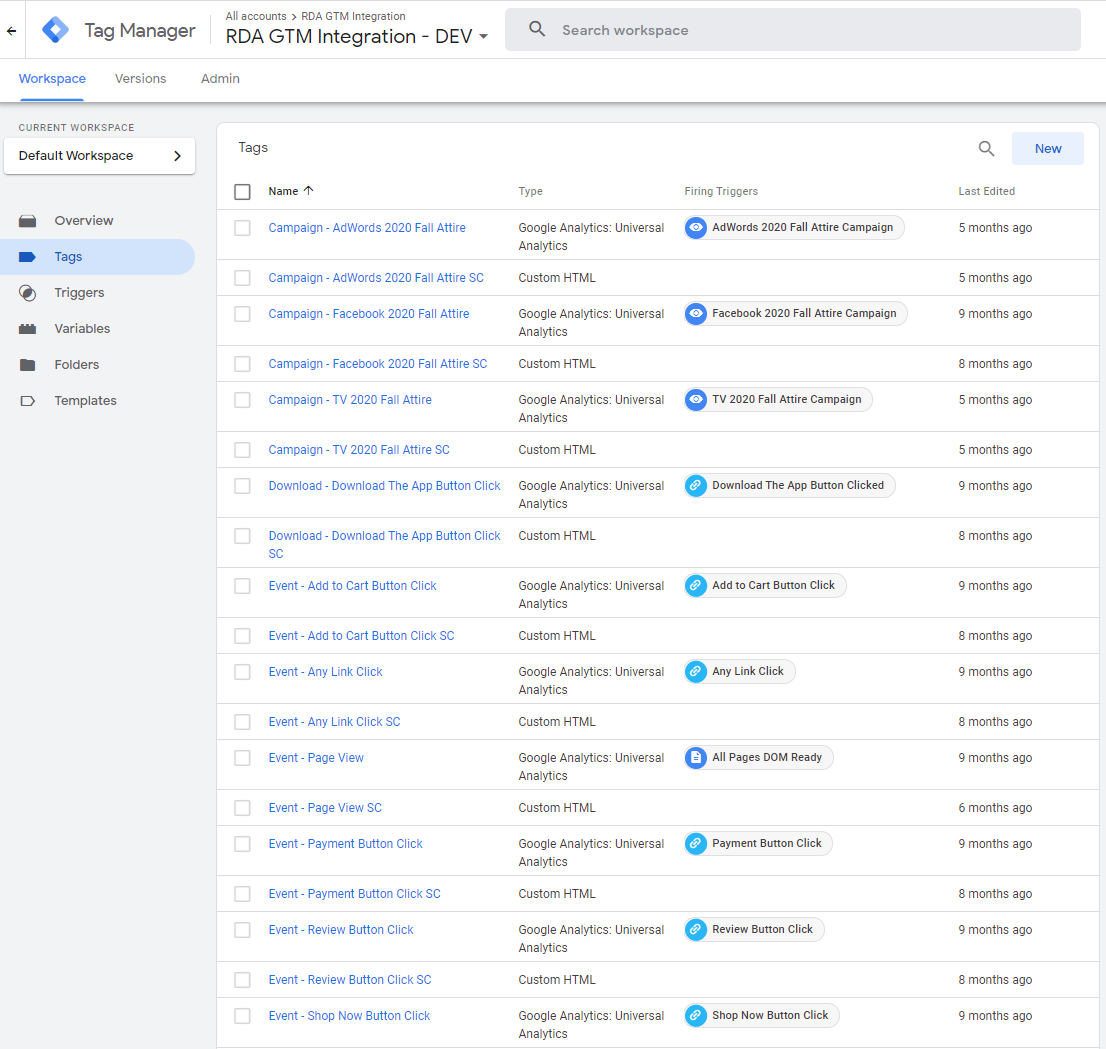Click the Templates sidebar icon
The image size is (1106, 1049).
coord(28,401)
